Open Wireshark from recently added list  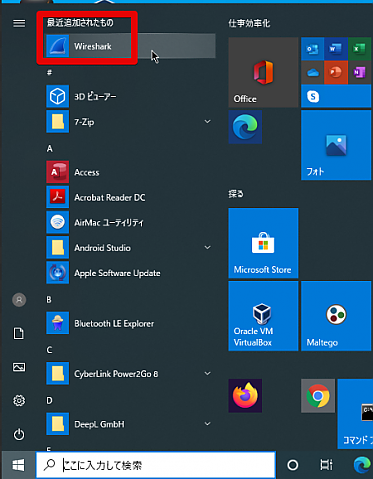click(131, 46)
